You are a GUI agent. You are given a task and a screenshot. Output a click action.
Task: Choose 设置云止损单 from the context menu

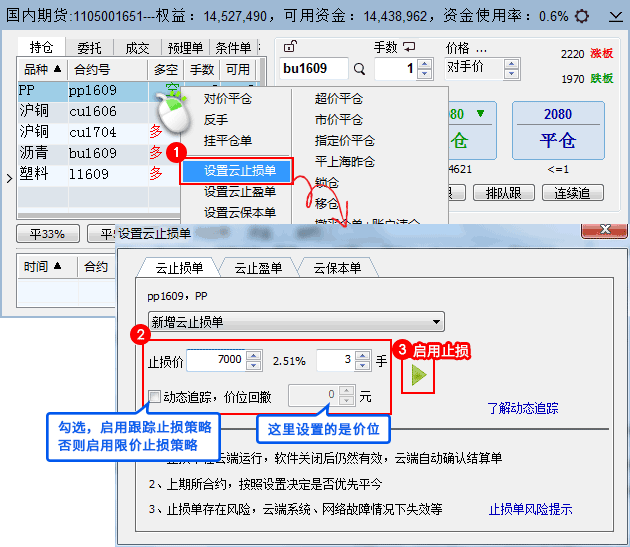(x=240, y=171)
